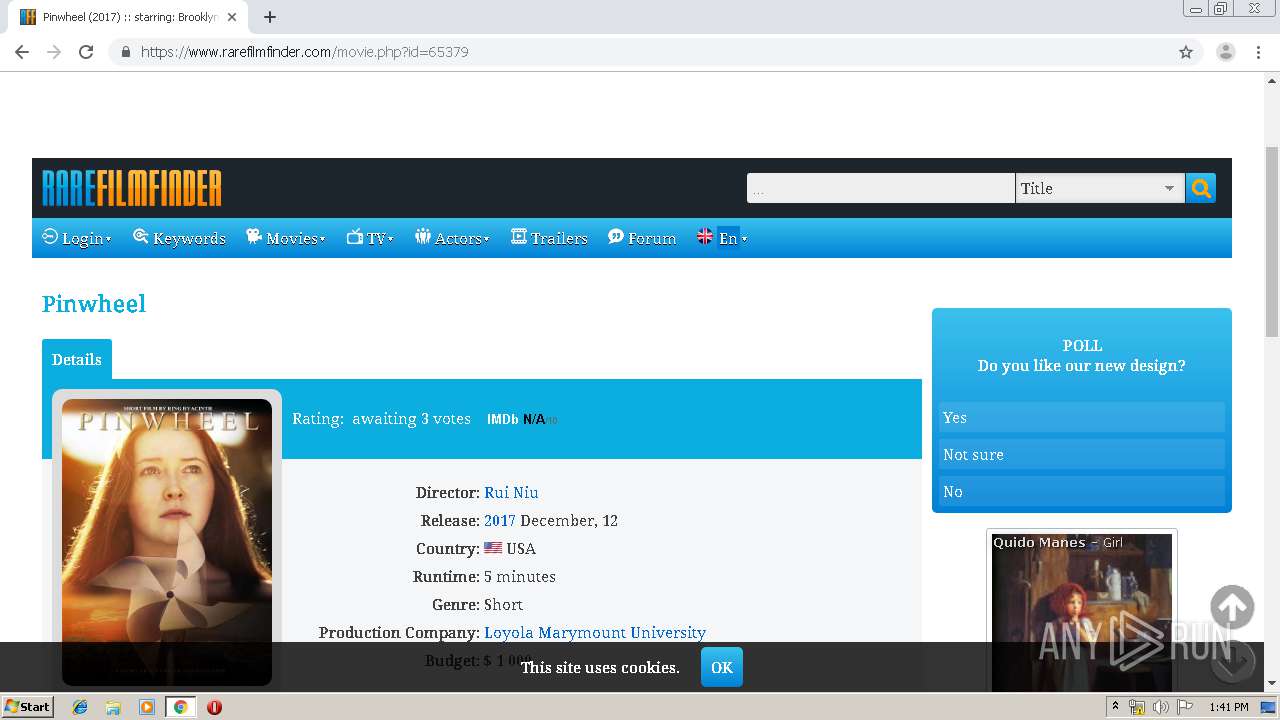Expand the TV menu
The width and height of the screenshot is (1280, 720).
[370, 238]
